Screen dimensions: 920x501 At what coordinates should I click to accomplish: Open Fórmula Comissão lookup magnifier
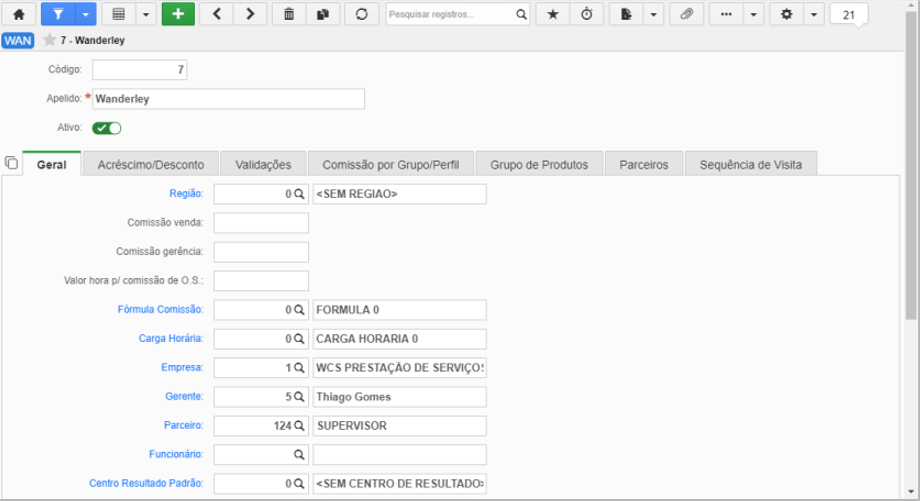(x=299, y=310)
